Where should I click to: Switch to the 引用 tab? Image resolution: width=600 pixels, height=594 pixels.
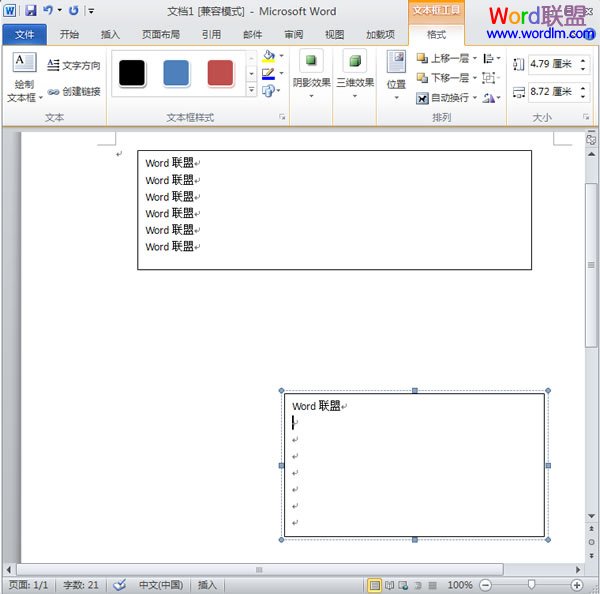point(211,35)
